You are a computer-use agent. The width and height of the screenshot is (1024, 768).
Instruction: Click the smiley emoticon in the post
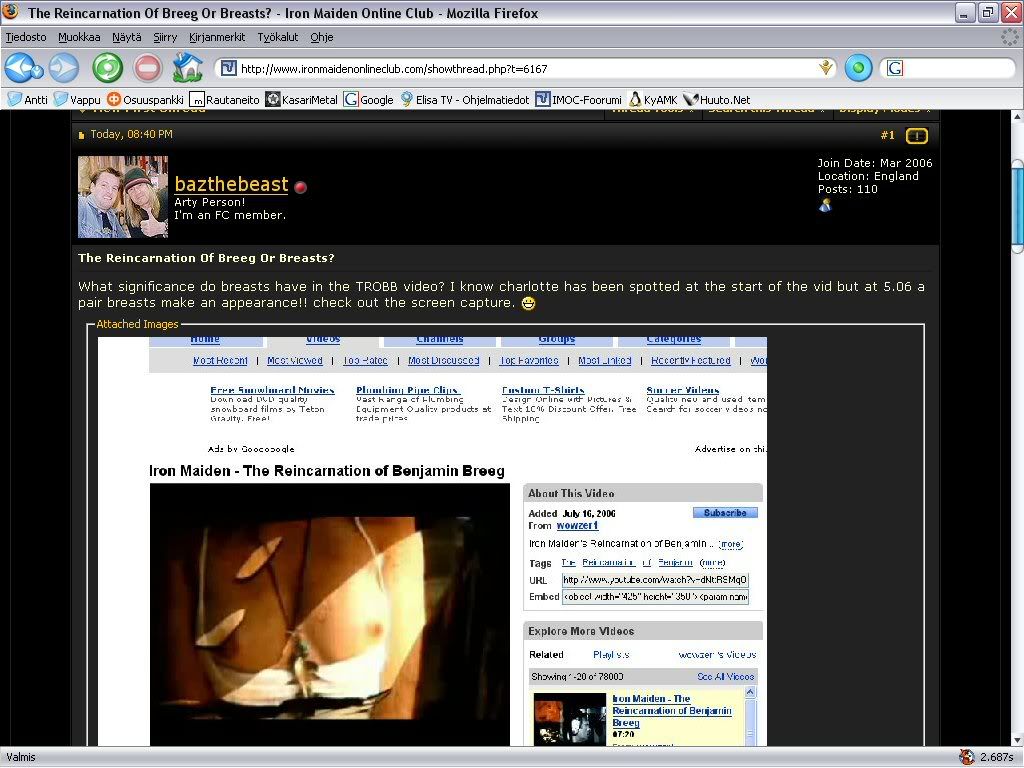528,303
